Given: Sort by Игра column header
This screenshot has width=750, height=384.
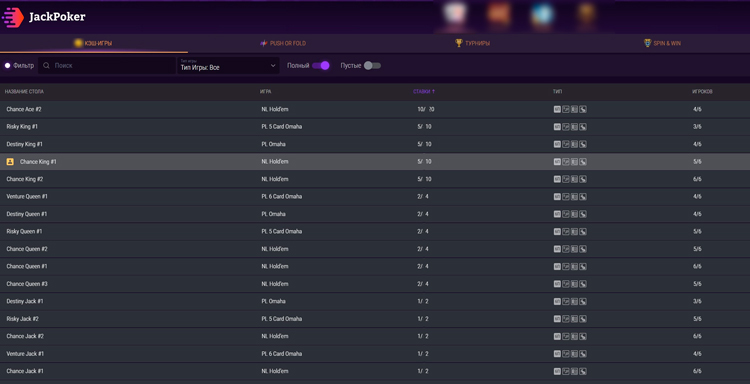Looking at the screenshot, I should [265, 92].
